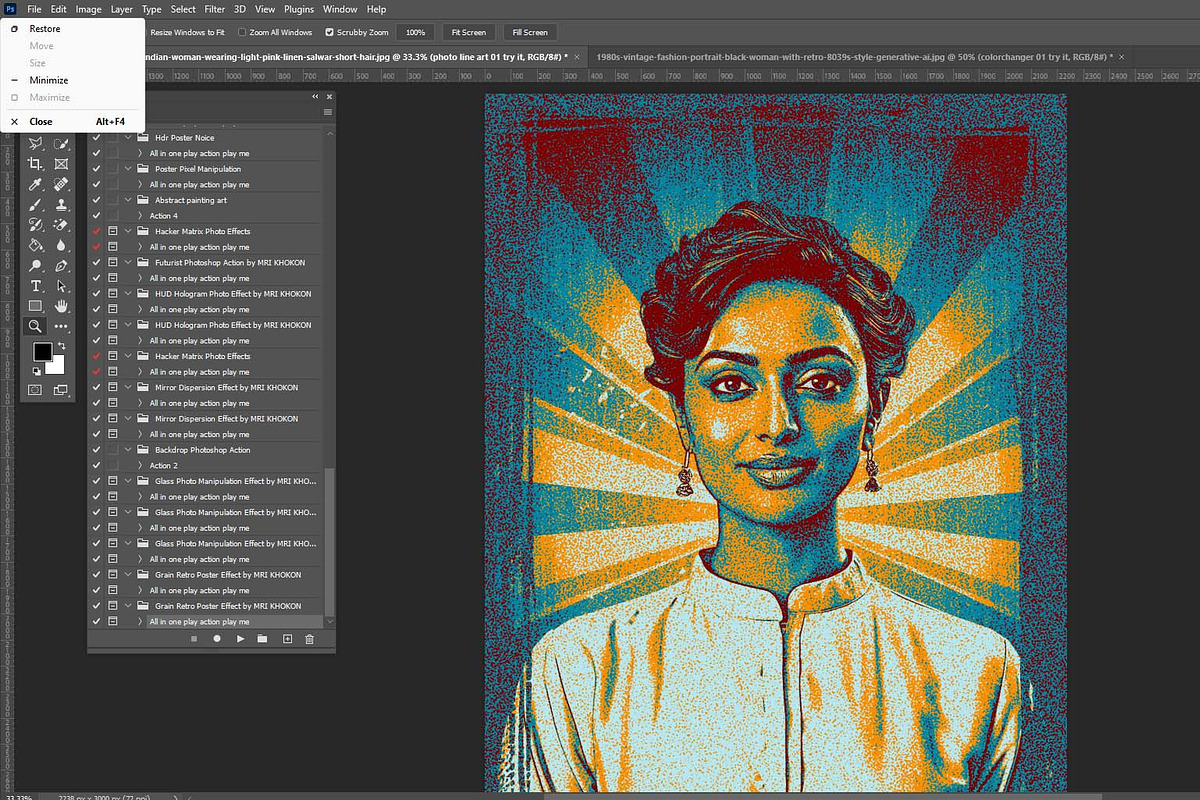Select the Brush tool

click(x=35, y=205)
